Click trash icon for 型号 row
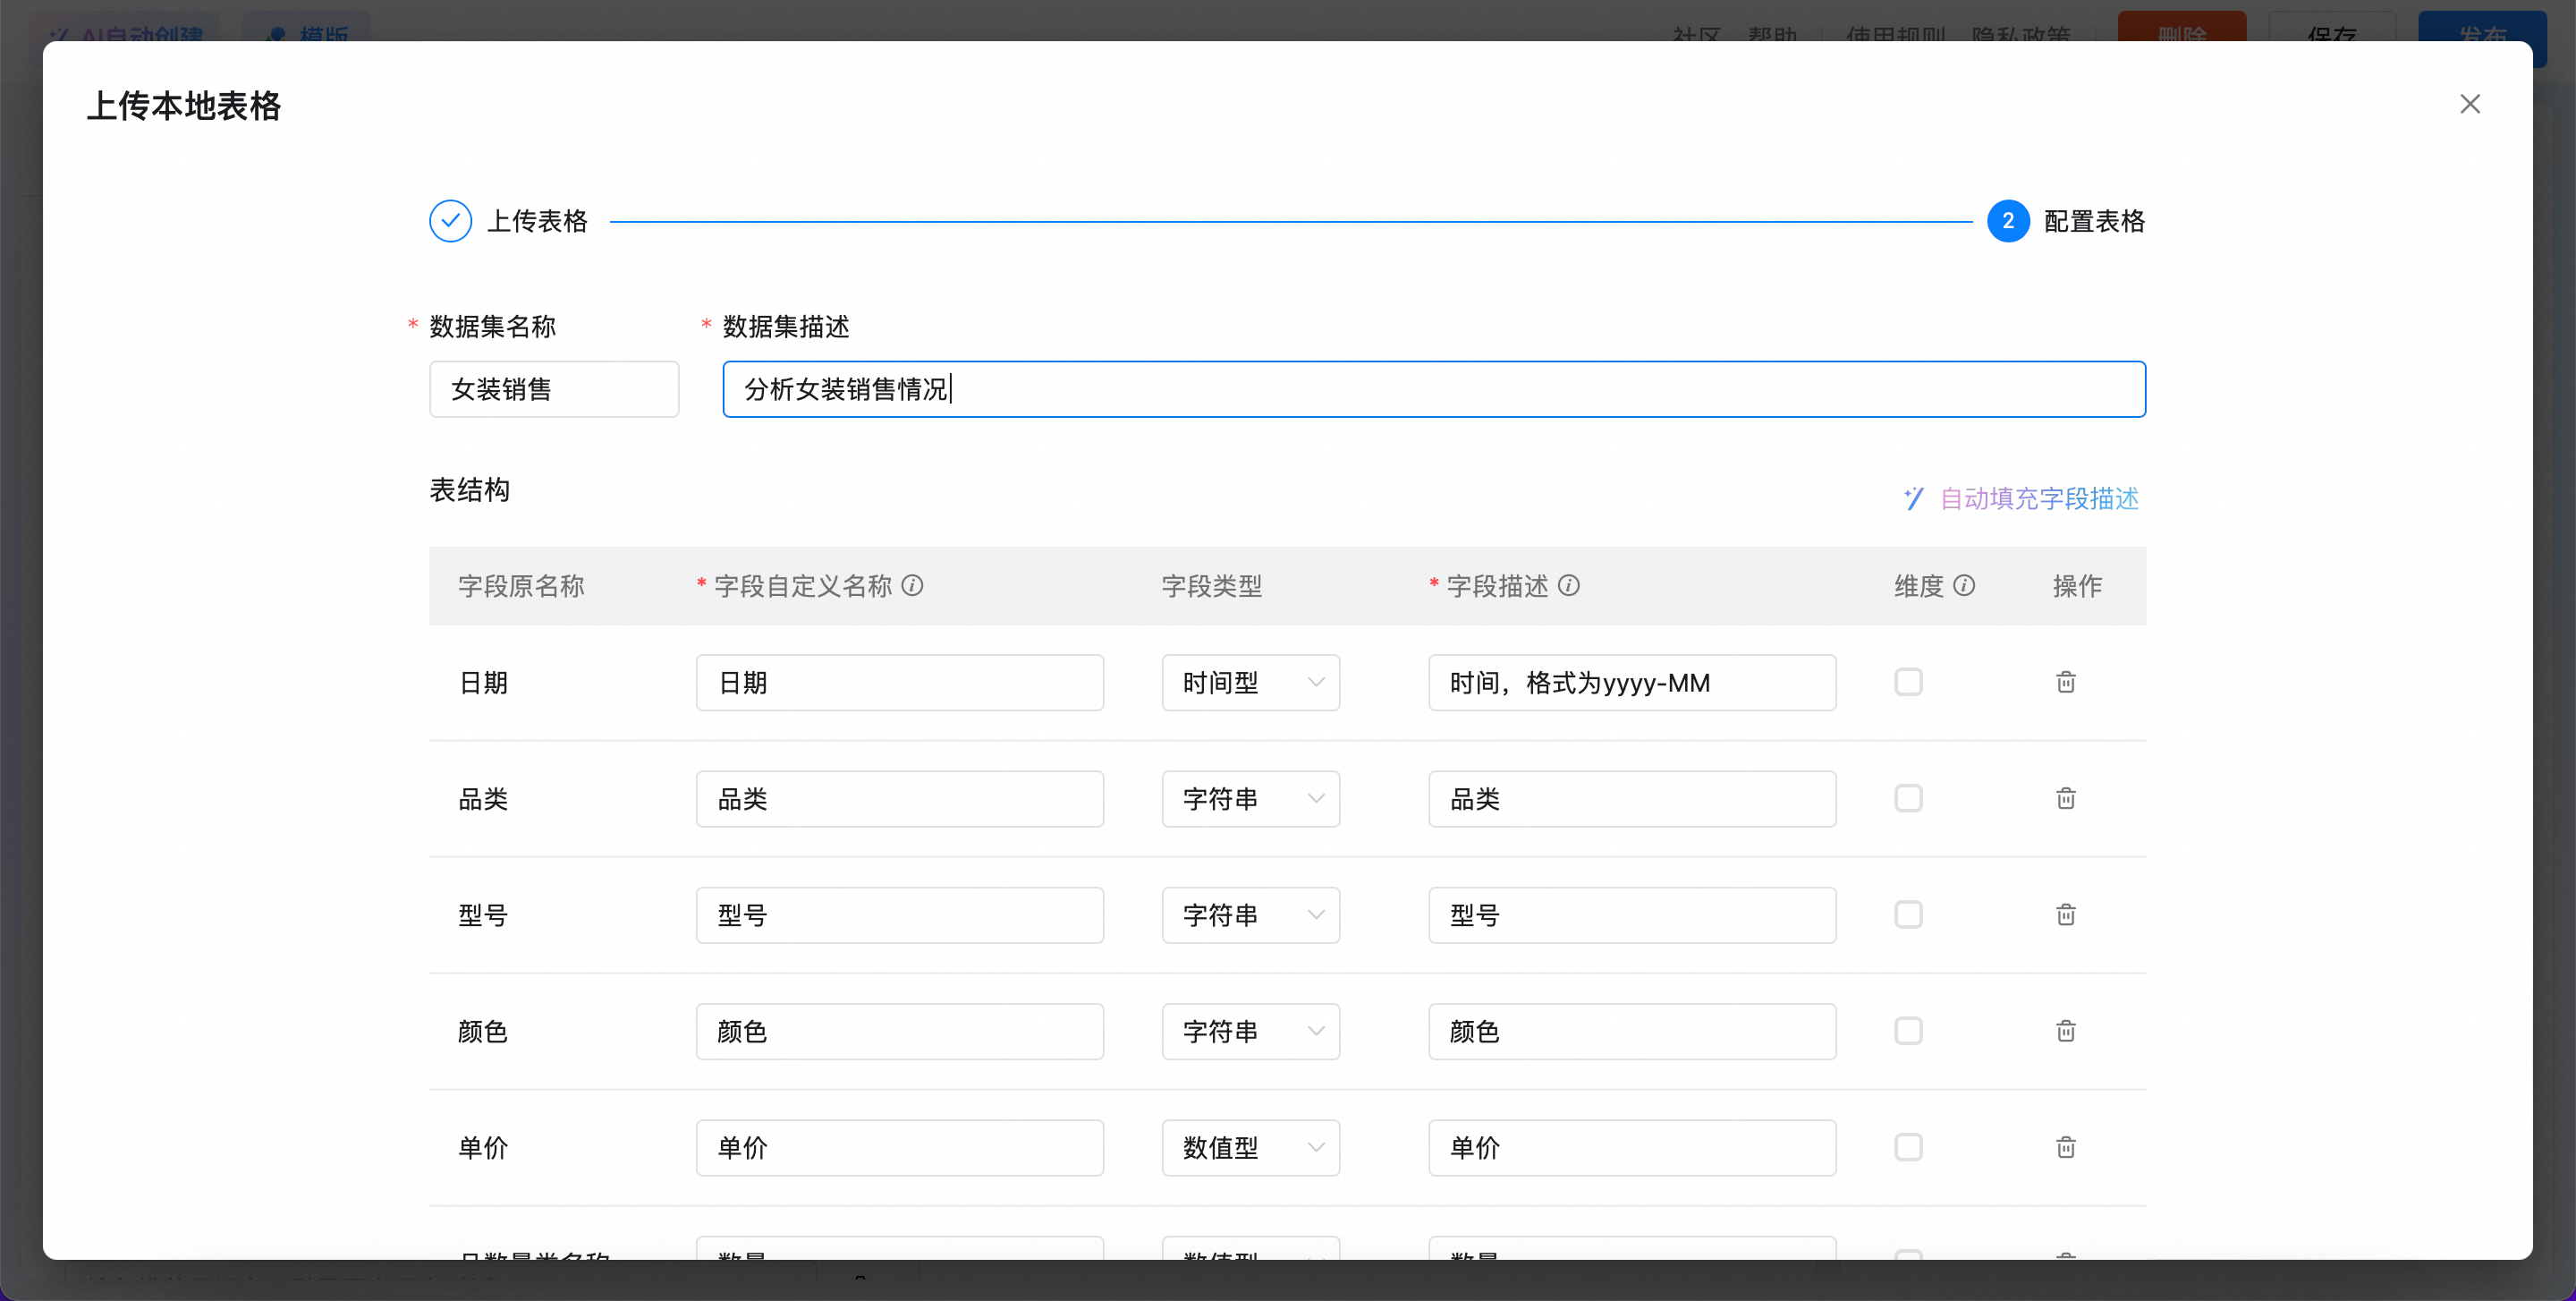This screenshot has width=2576, height=1301. [2065, 914]
